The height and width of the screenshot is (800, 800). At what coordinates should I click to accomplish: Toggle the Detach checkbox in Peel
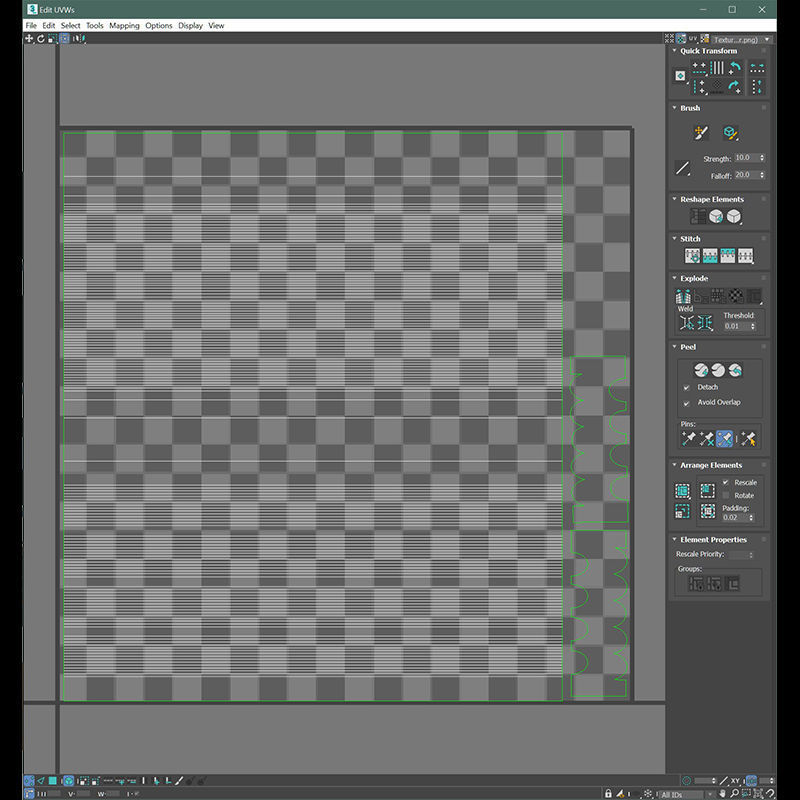click(x=687, y=388)
